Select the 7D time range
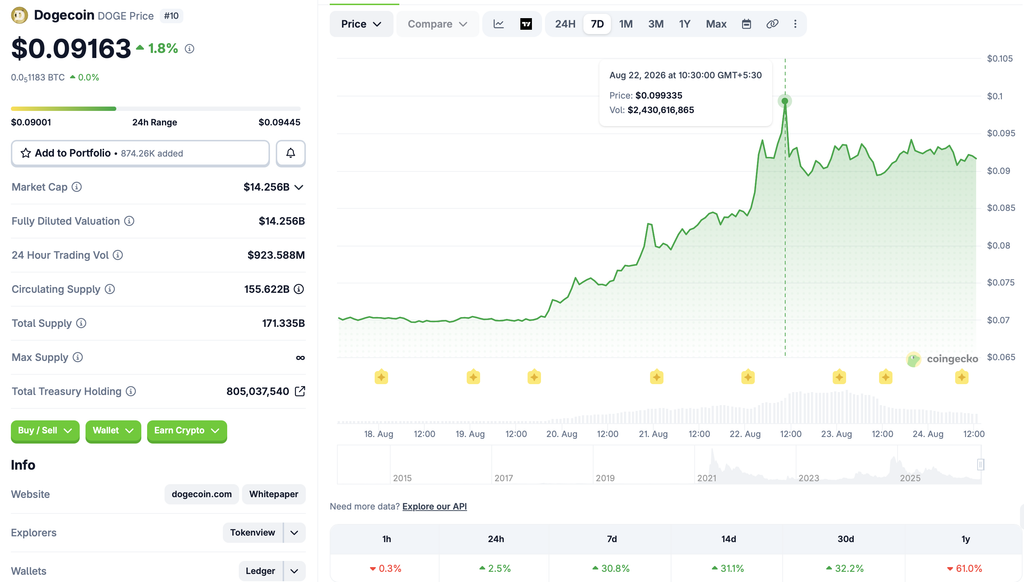This screenshot has height=582, width=1024. 597,24
